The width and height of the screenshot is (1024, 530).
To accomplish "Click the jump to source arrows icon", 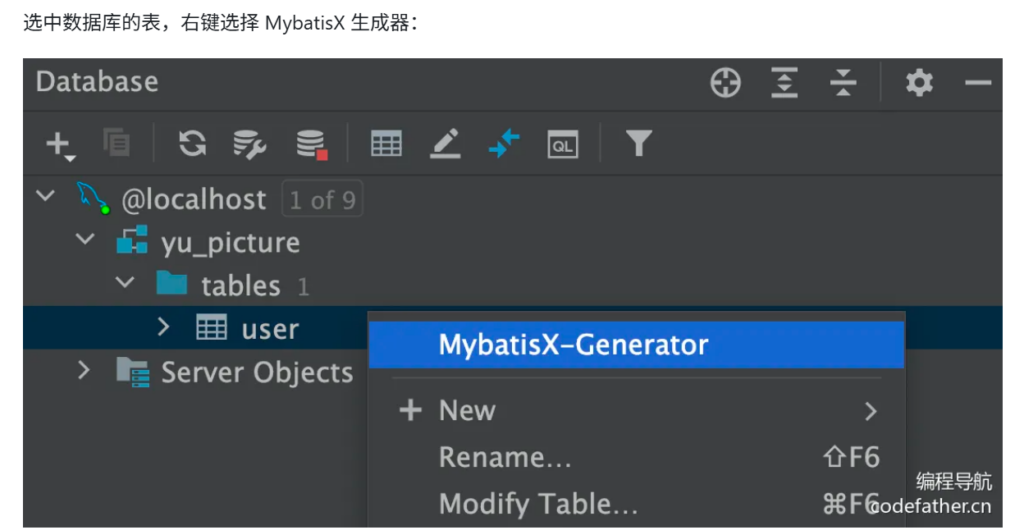I will 504,144.
